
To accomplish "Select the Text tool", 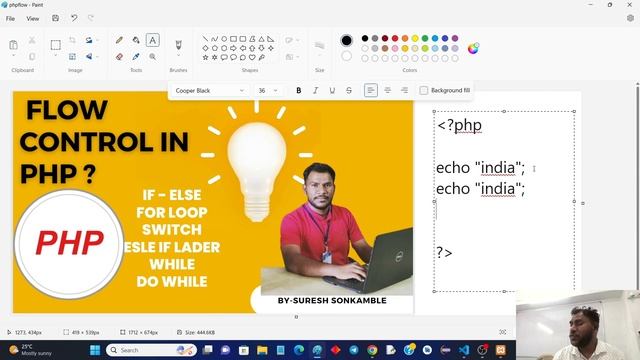I will (x=152, y=40).
